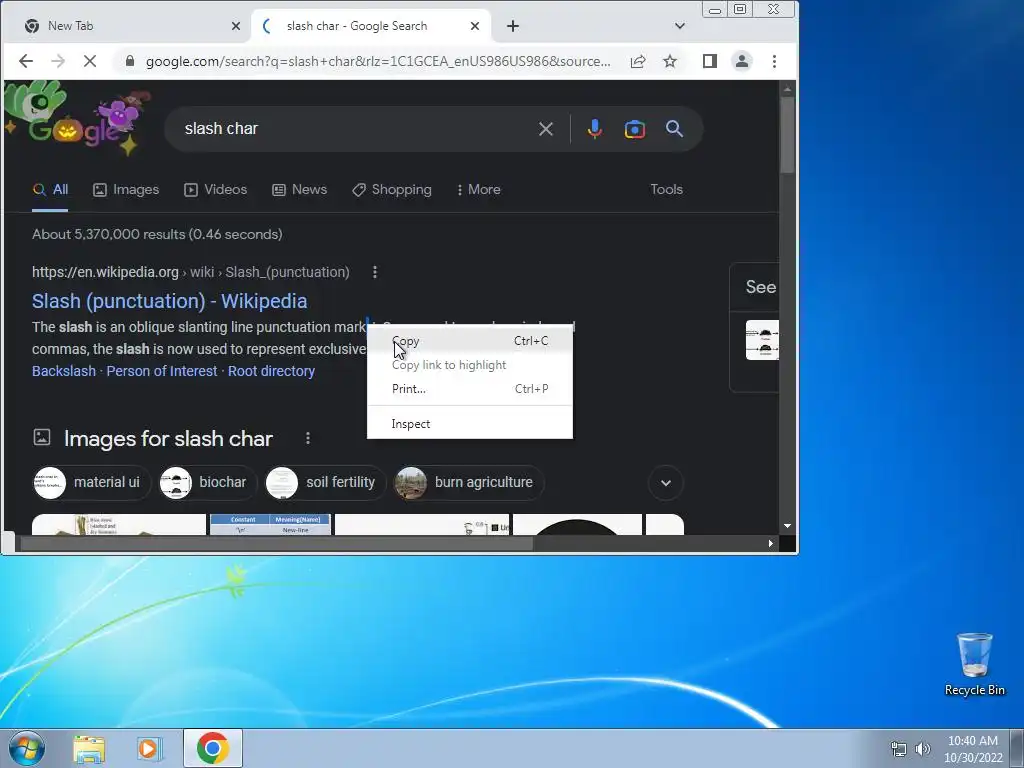Screen dimensions: 1024x768
Task: Click the Images for slash char heading
Action: 168,439
